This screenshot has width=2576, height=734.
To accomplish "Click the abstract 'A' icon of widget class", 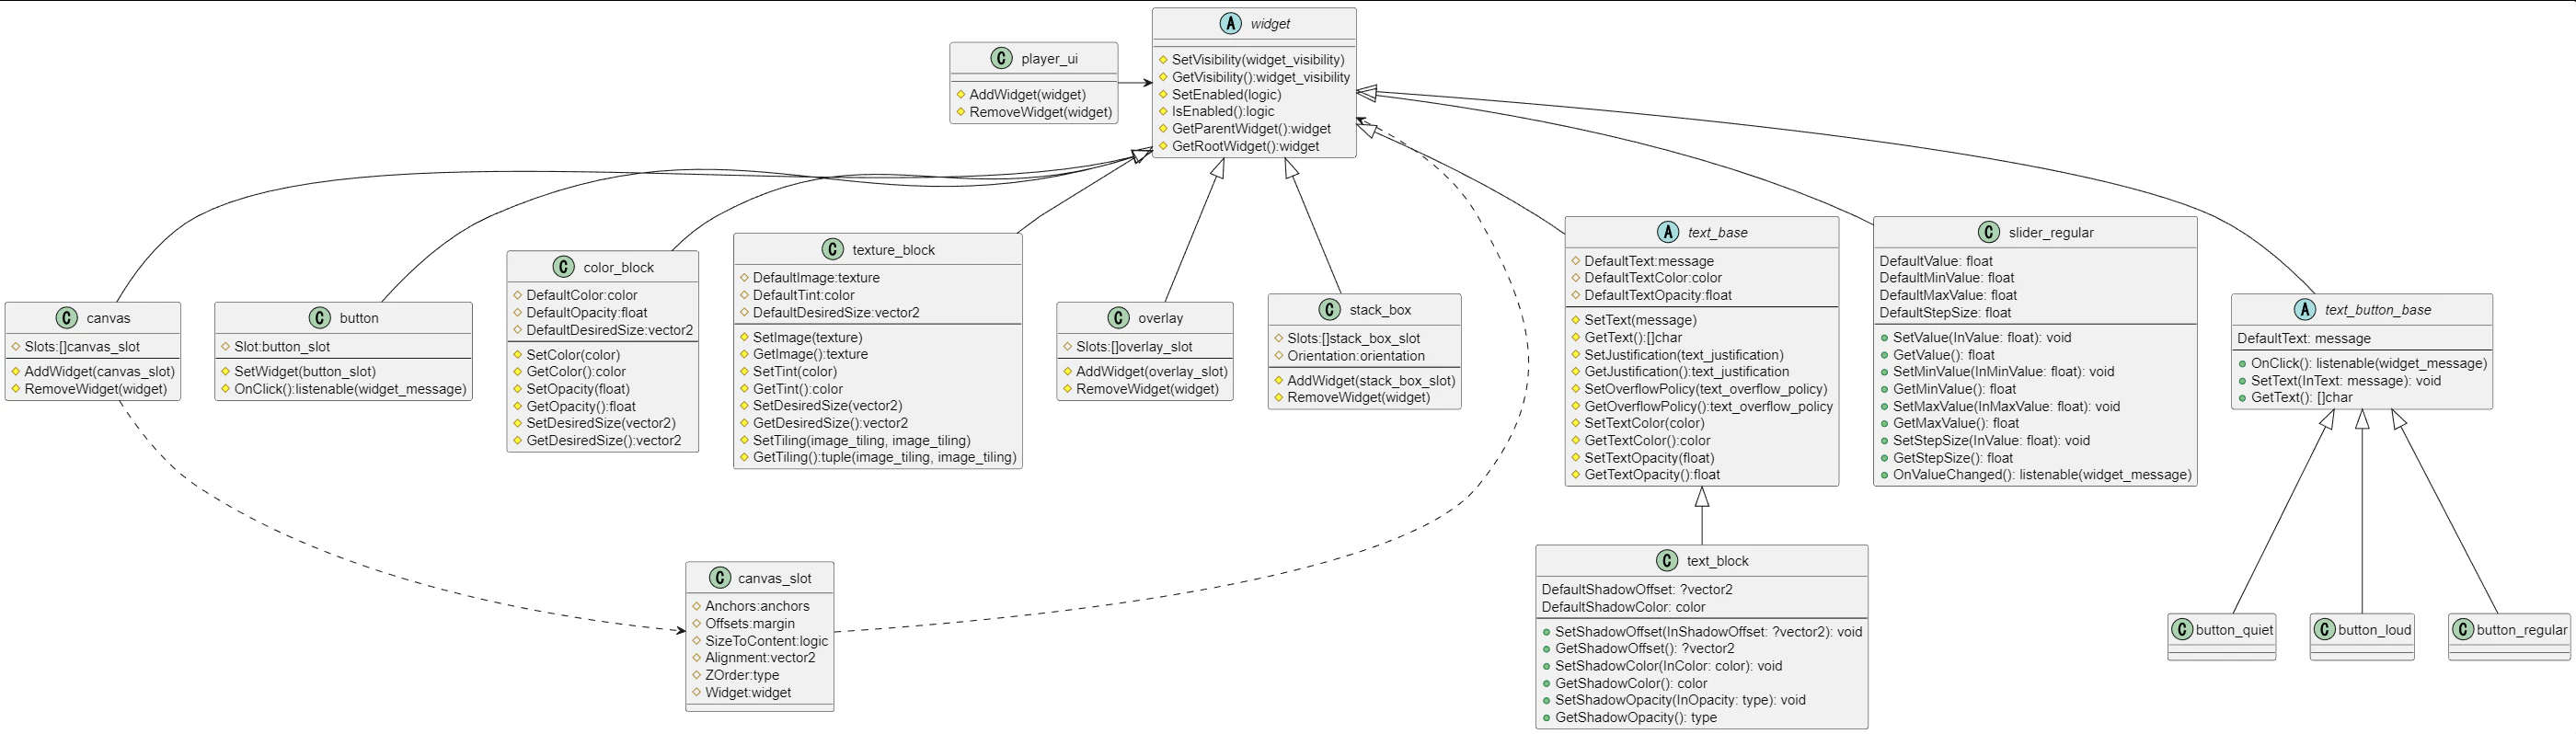I will tap(1230, 23).
